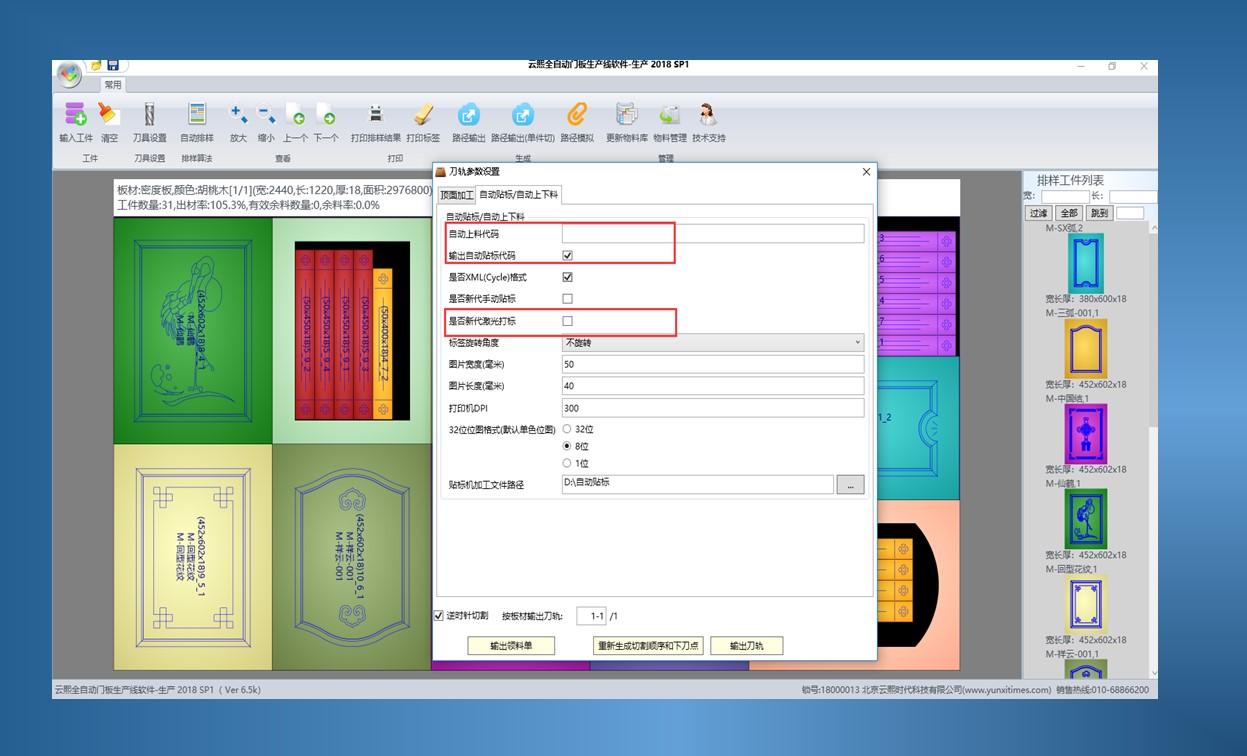Click the 更新物料库 update material library icon
Screen dimensions: 1247x756
[627, 115]
